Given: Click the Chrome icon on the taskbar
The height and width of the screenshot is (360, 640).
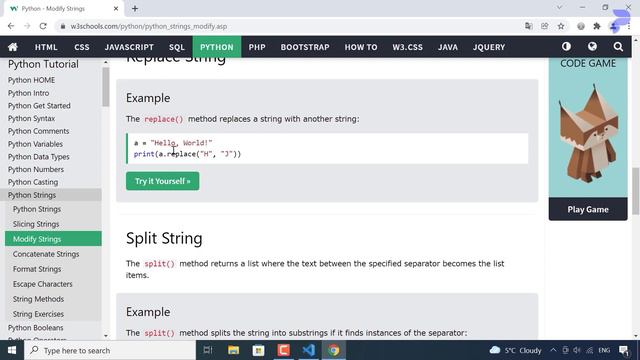Looking at the screenshot, I should coord(333,350).
